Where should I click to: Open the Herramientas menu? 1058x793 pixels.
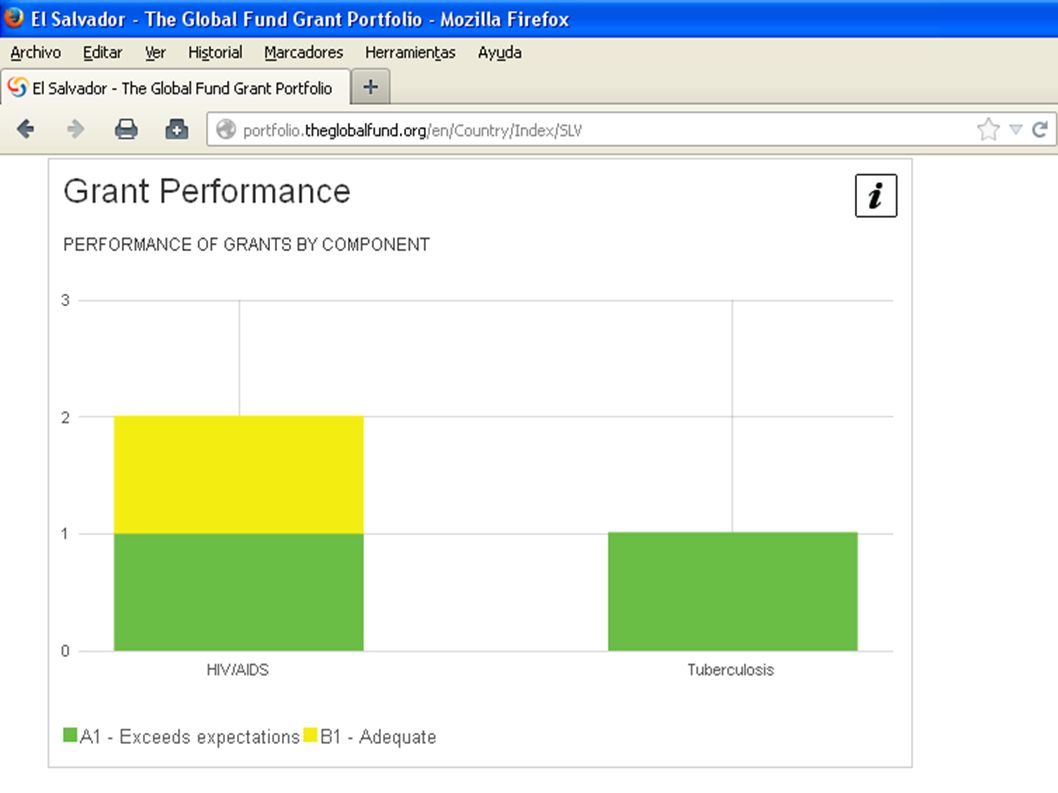click(x=410, y=53)
